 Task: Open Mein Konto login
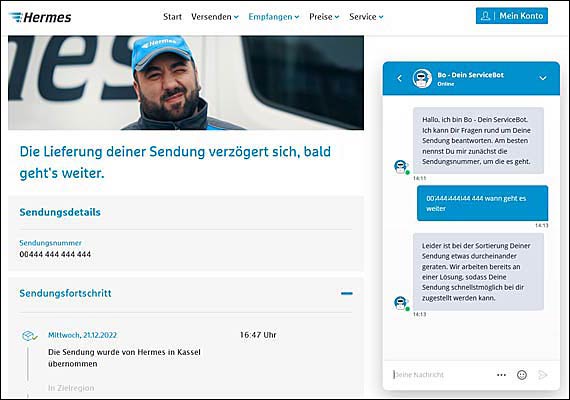click(512, 16)
